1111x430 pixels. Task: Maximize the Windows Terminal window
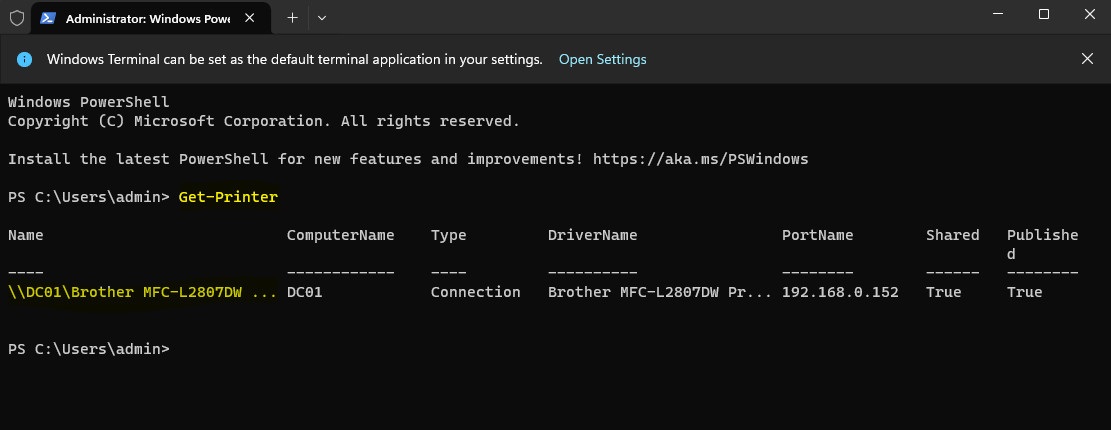(x=1044, y=14)
